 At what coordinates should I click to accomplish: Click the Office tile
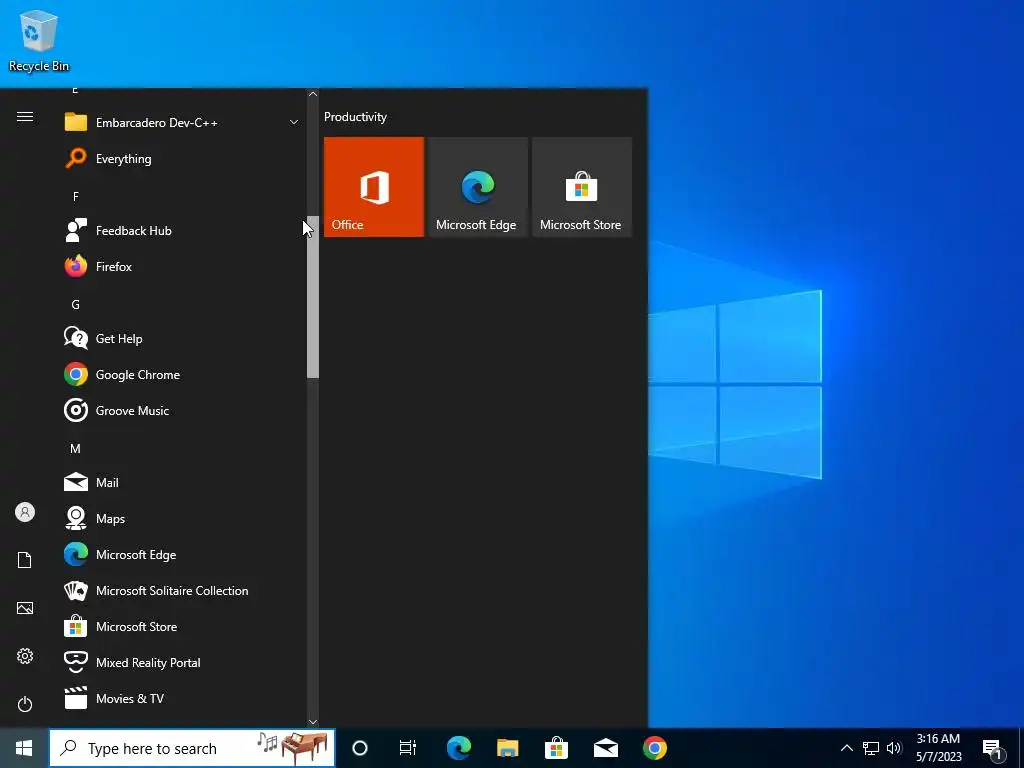tap(374, 187)
